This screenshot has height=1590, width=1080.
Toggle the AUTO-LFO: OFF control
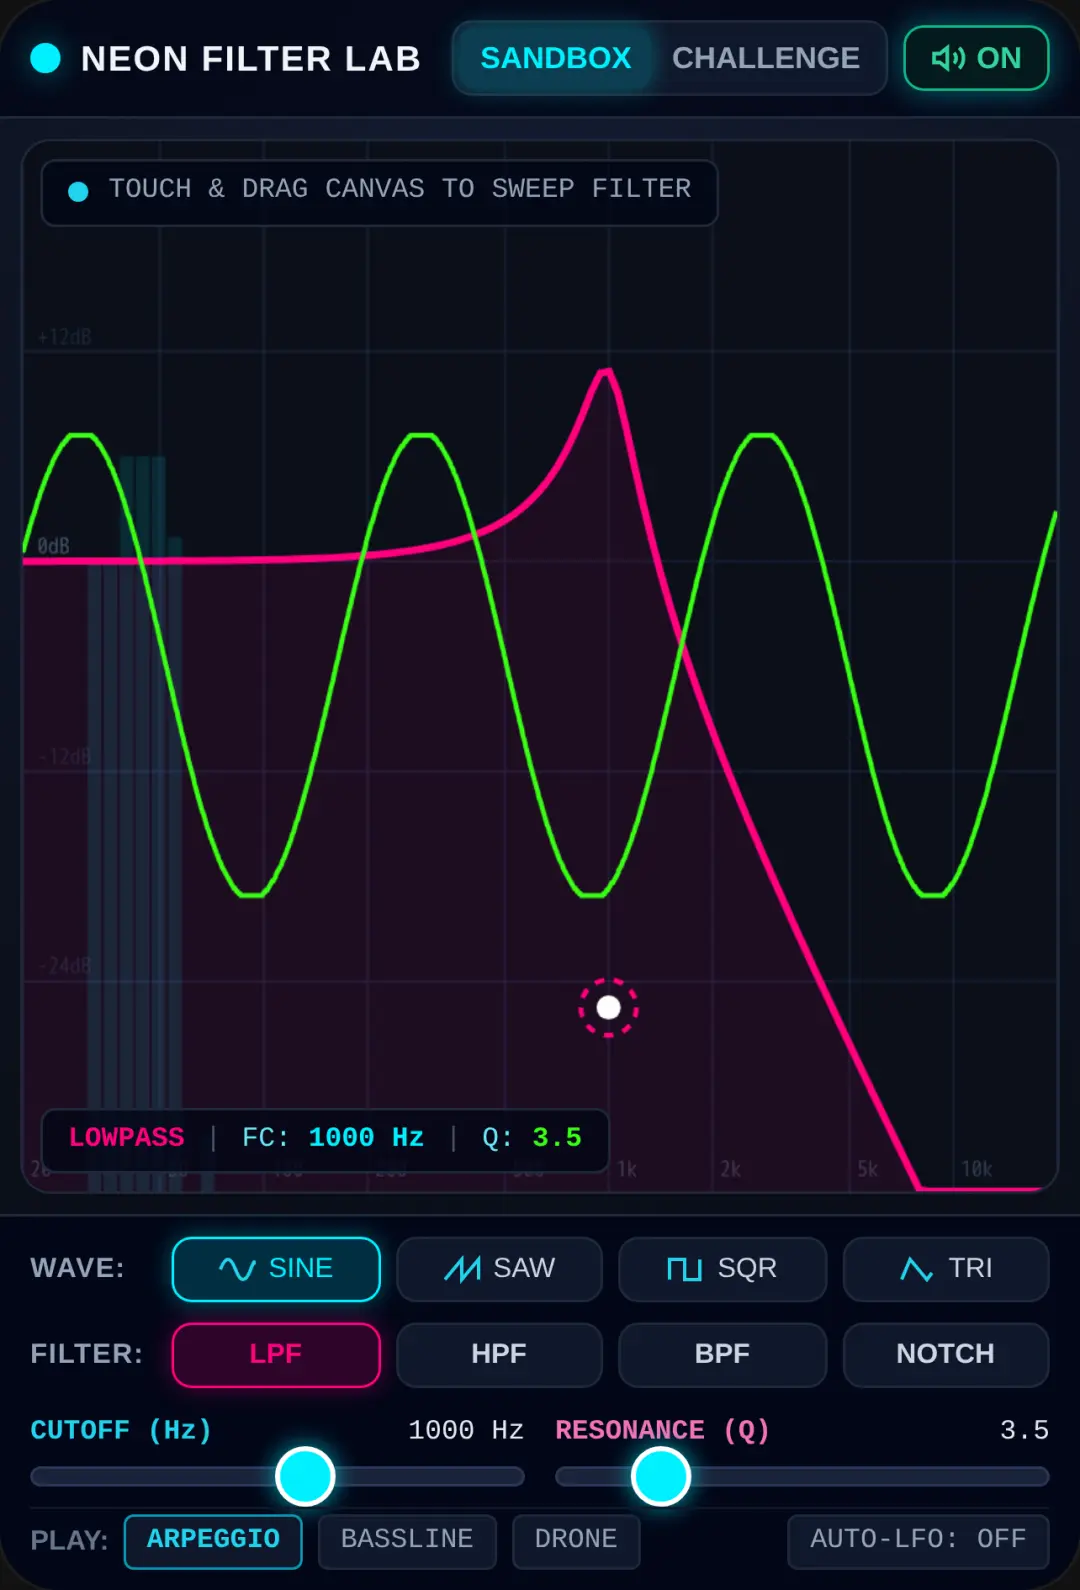(x=918, y=1541)
